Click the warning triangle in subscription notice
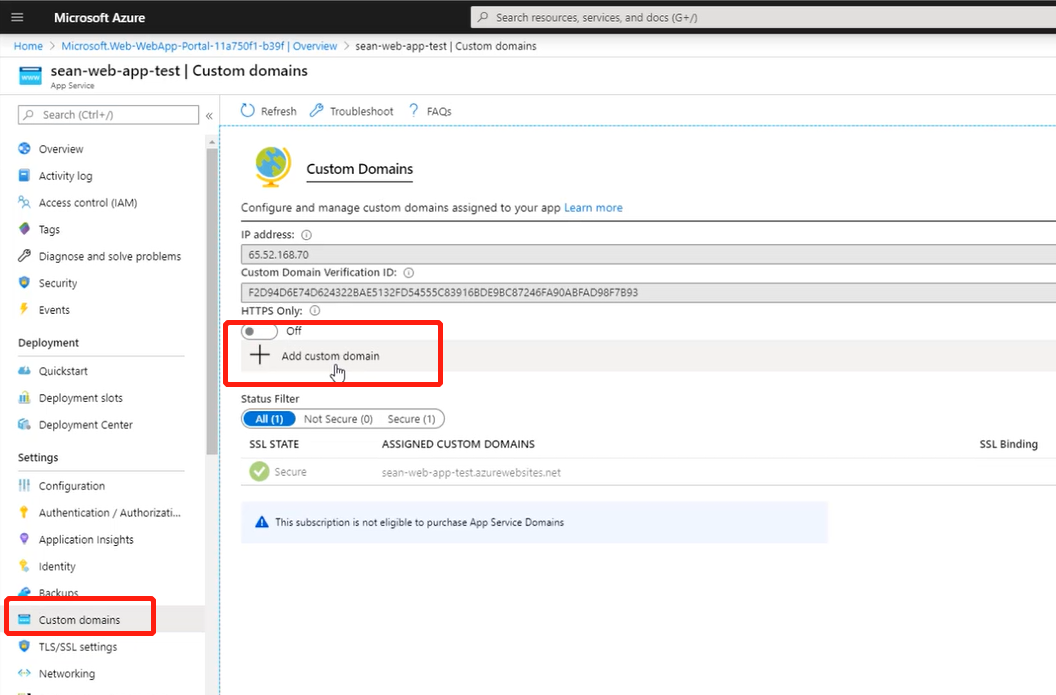The height and width of the screenshot is (695, 1056). (x=262, y=522)
